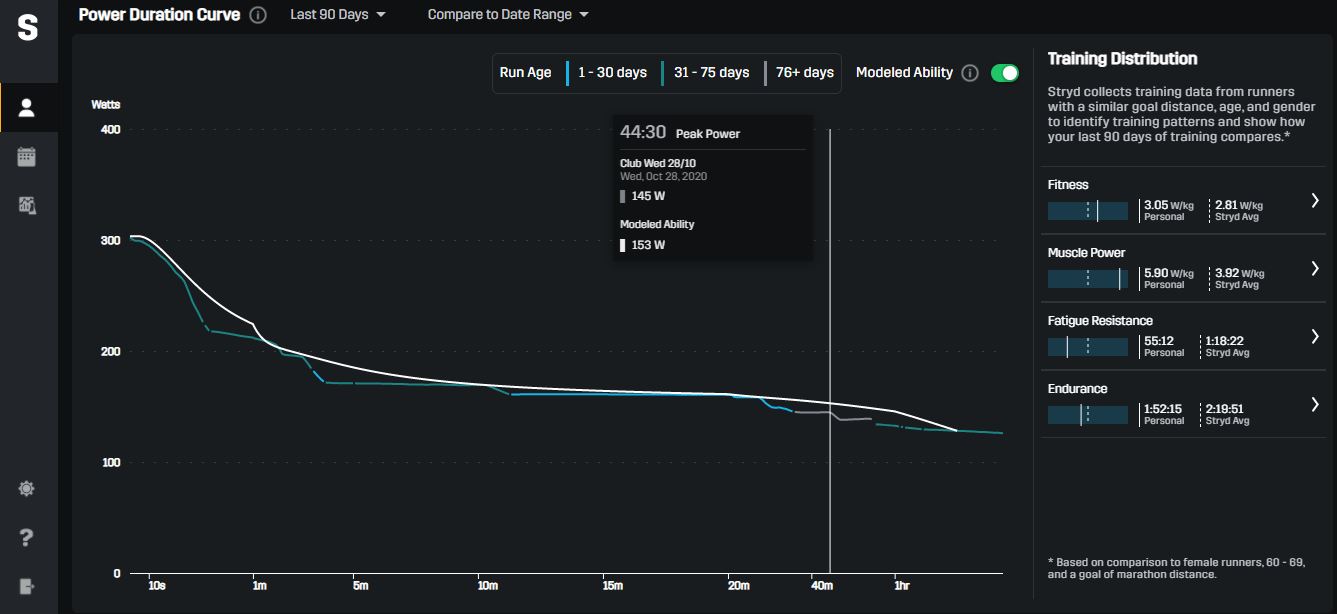Click the 153 W modeled value
Screen dimensions: 1337x614
coord(647,245)
